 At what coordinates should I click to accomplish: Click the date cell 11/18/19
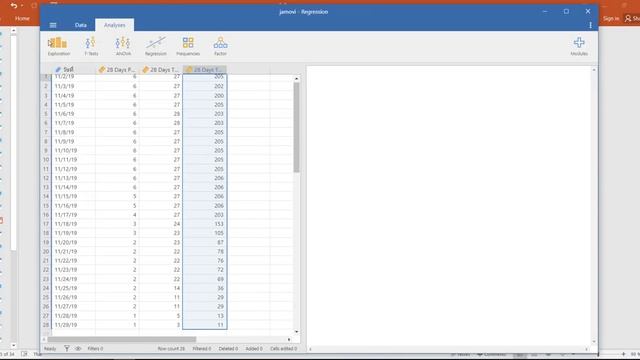point(73,224)
